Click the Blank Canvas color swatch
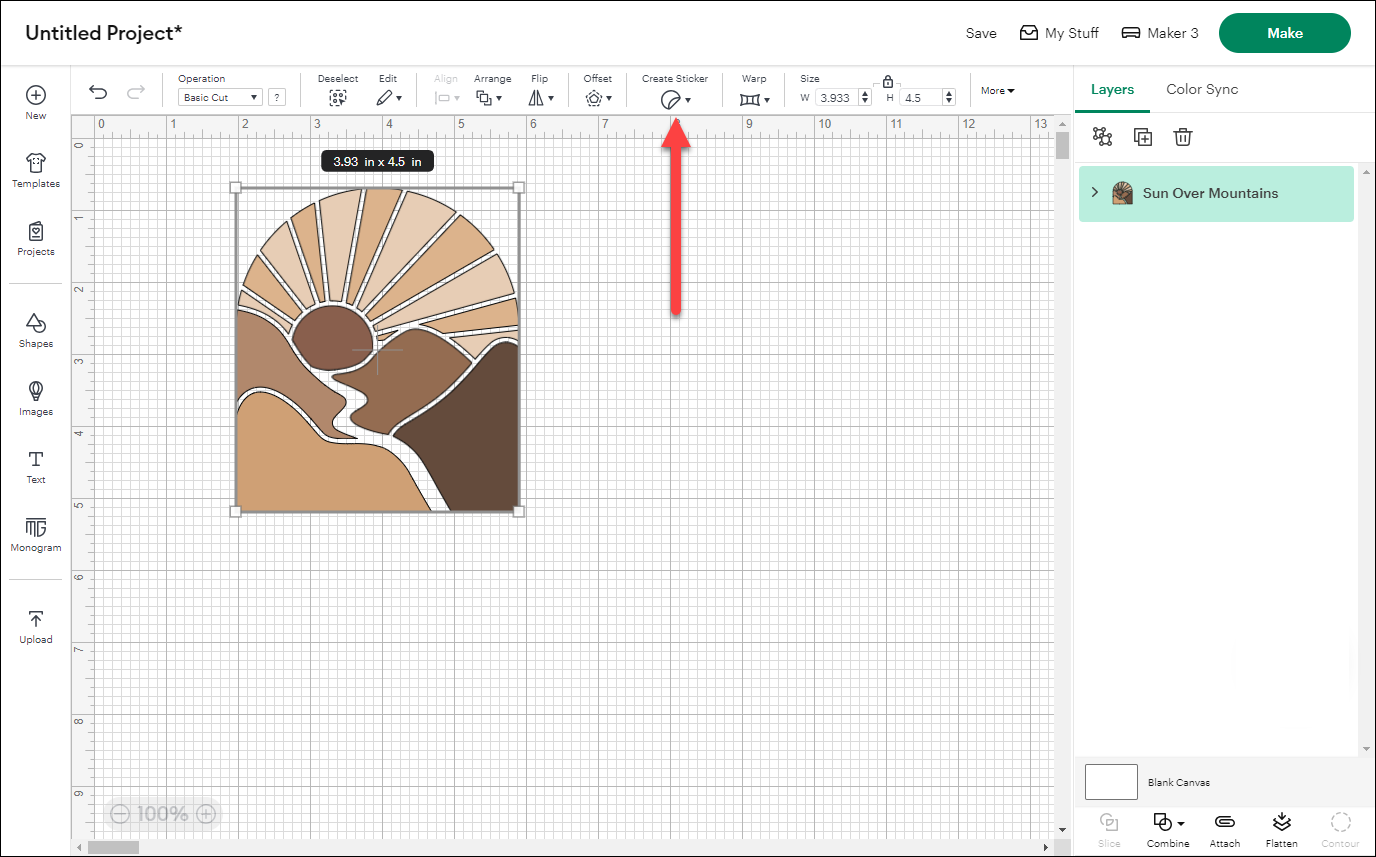 pyautogui.click(x=1110, y=782)
